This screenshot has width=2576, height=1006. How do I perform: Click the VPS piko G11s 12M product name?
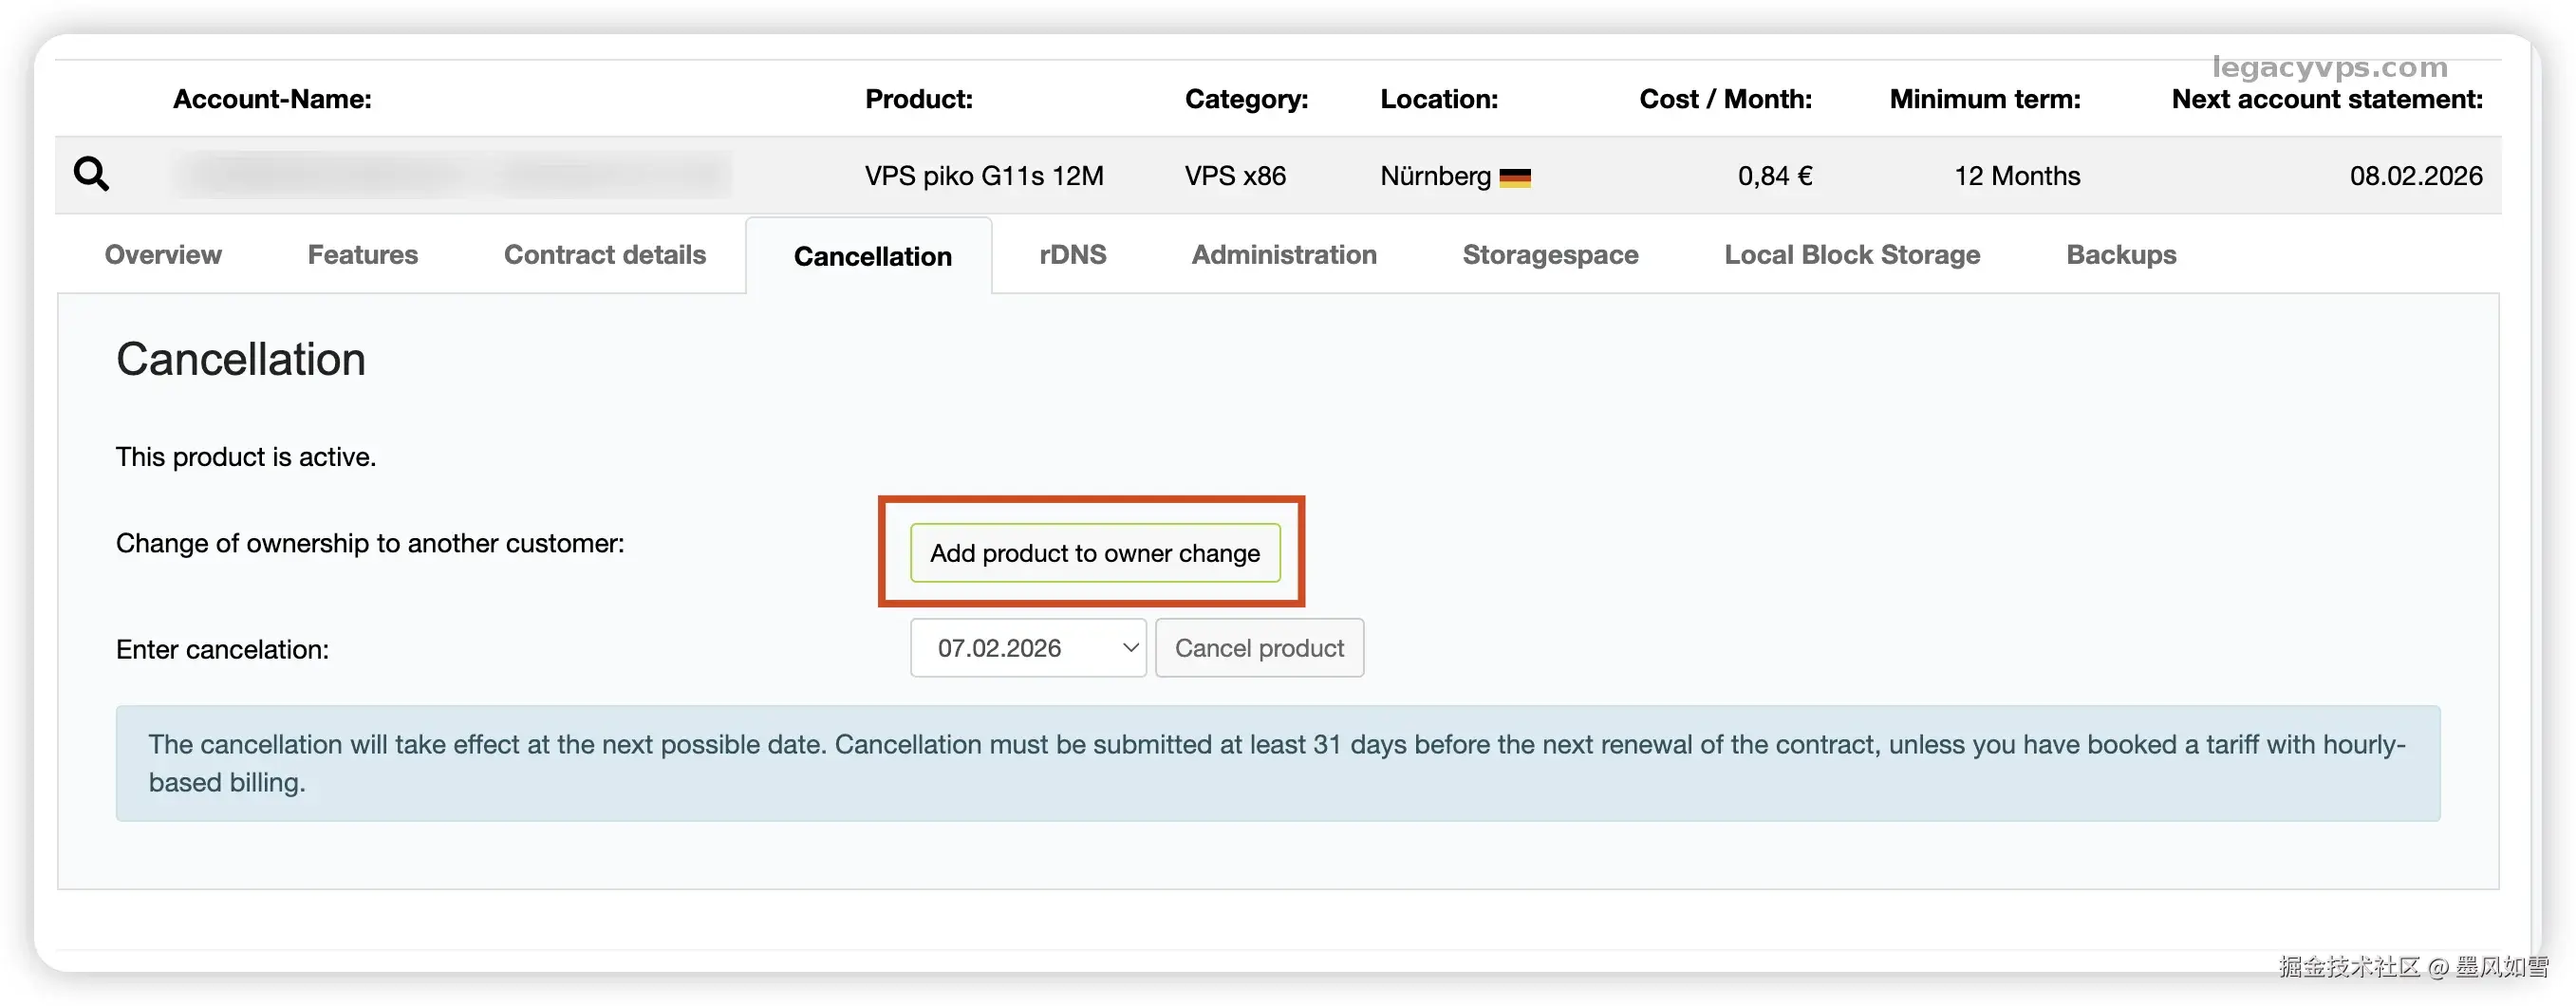984,176
